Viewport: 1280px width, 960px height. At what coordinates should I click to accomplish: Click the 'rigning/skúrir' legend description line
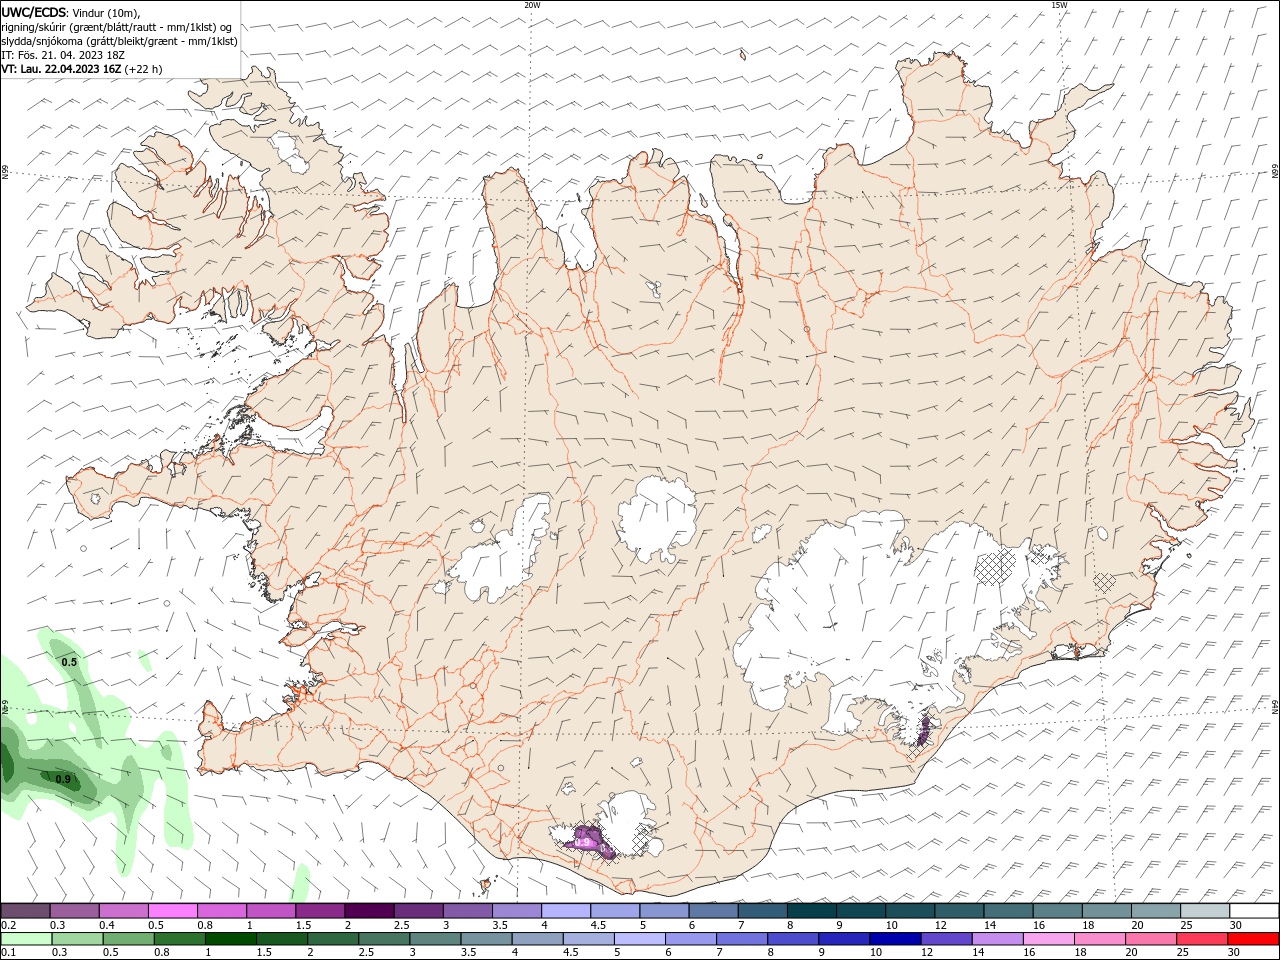[x=118, y=27]
